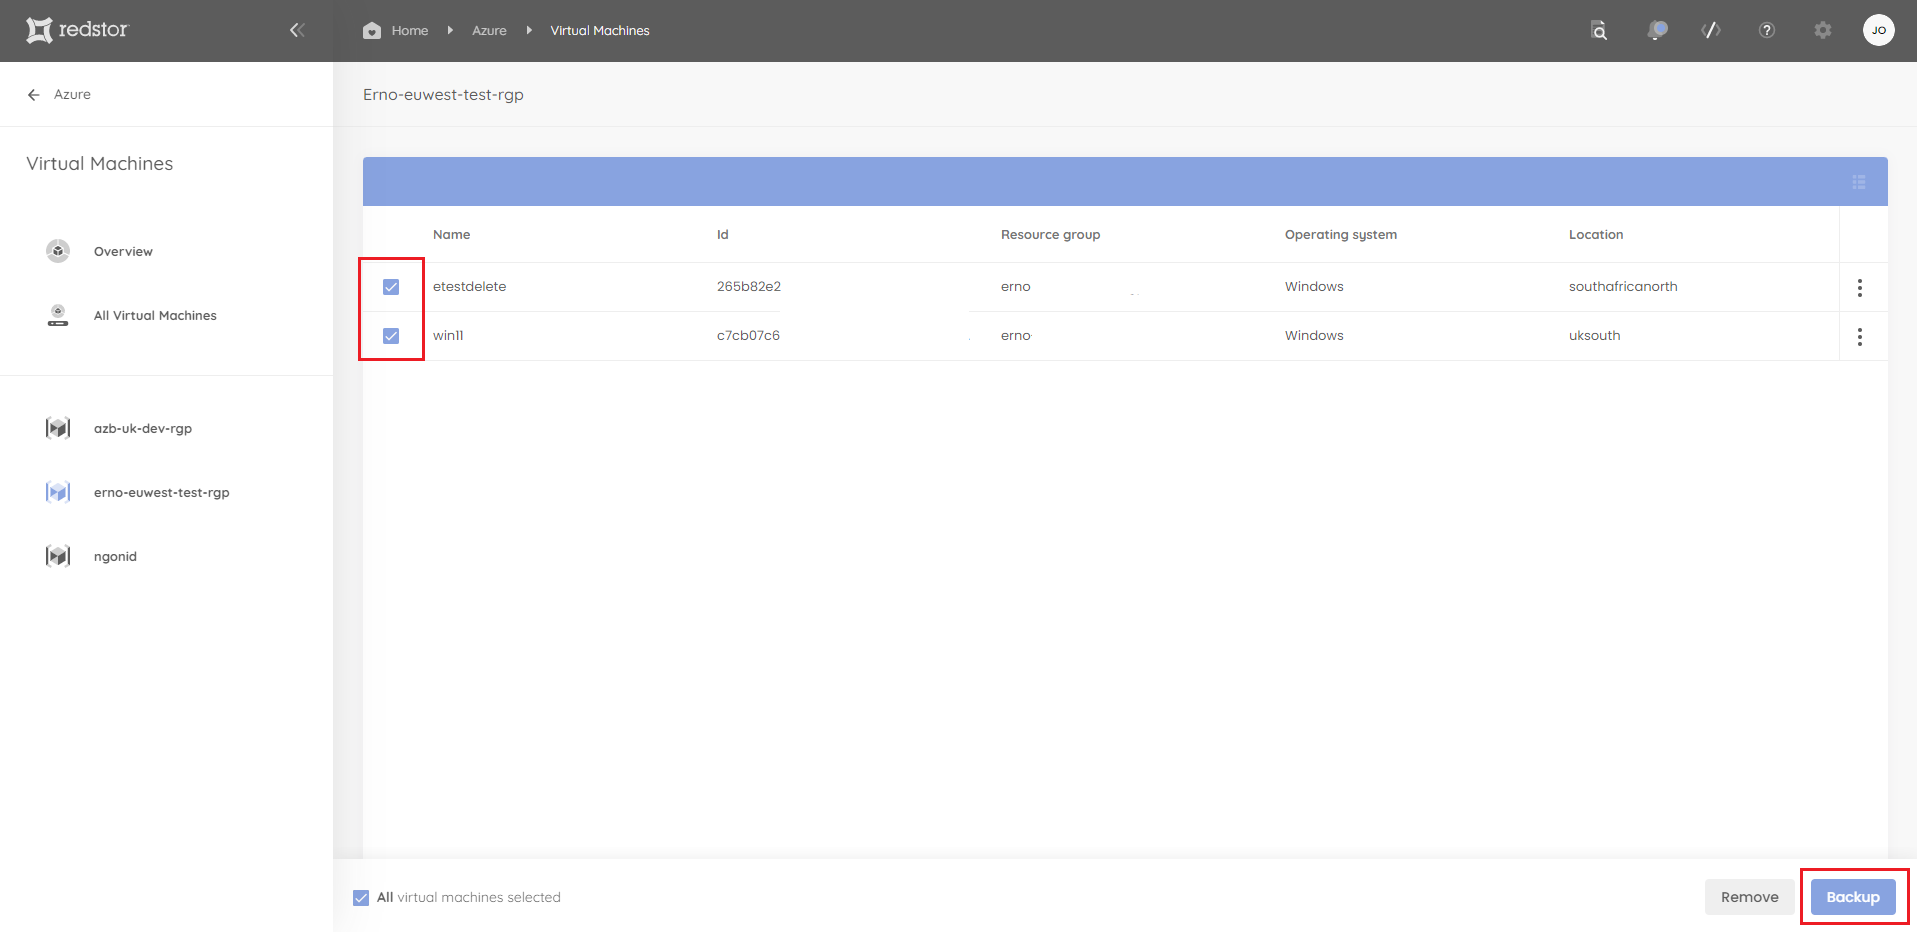Open the code/API icon in top bar
The width and height of the screenshot is (1917, 932).
click(1711, 30)
